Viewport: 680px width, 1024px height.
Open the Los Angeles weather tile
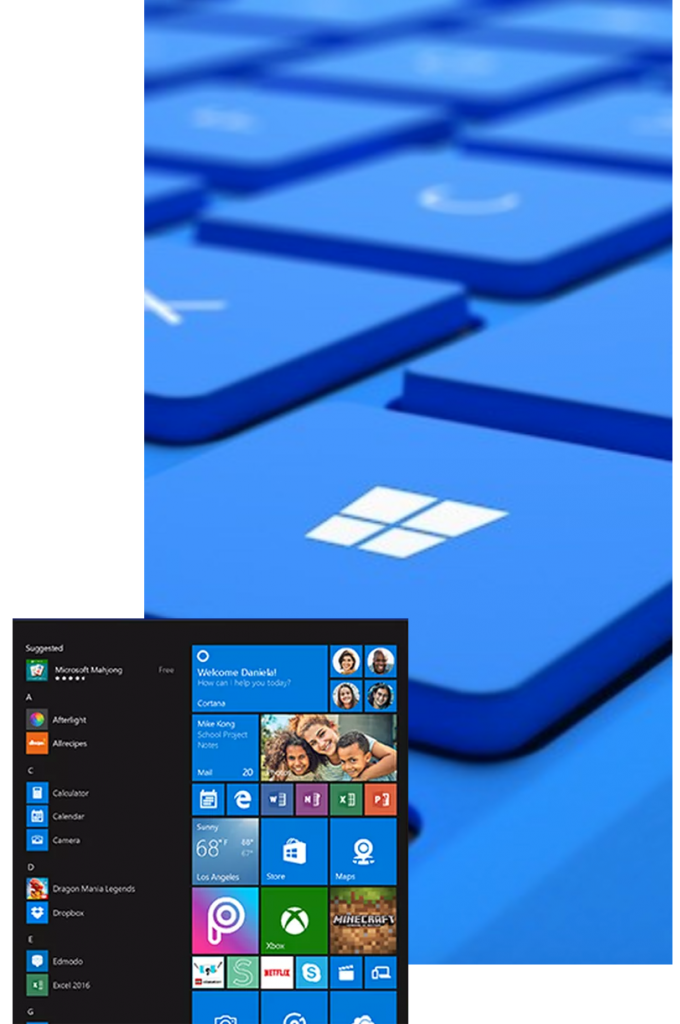225,851
